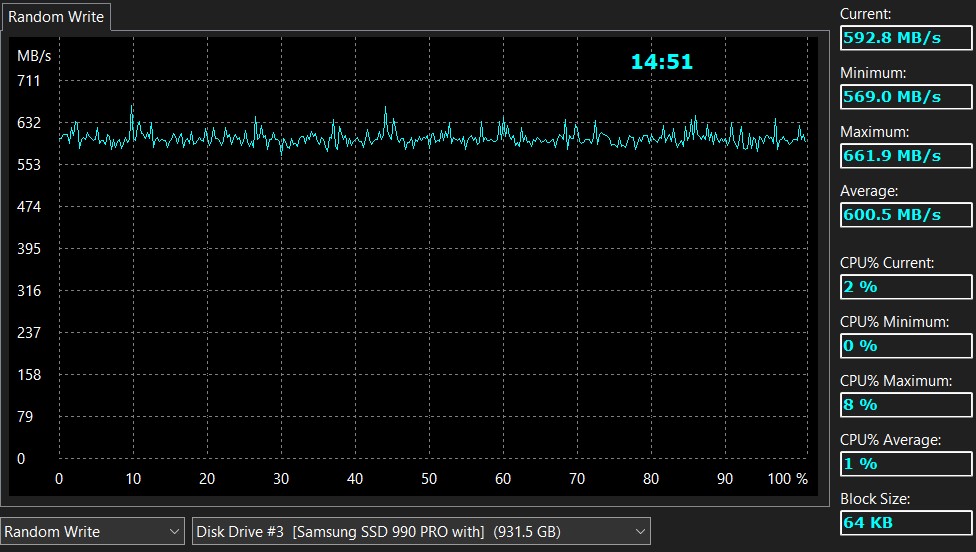The image size is (976, 552).
Task: Click the Current 592.8 MB/s value field
Action: (905, 38)
